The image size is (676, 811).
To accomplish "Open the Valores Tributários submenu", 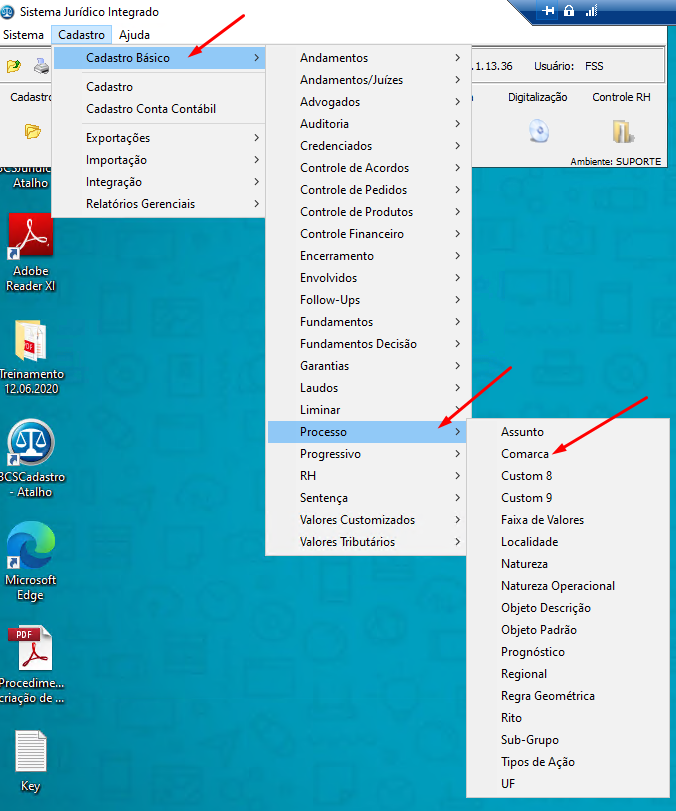I will click(x=367, y=542).
